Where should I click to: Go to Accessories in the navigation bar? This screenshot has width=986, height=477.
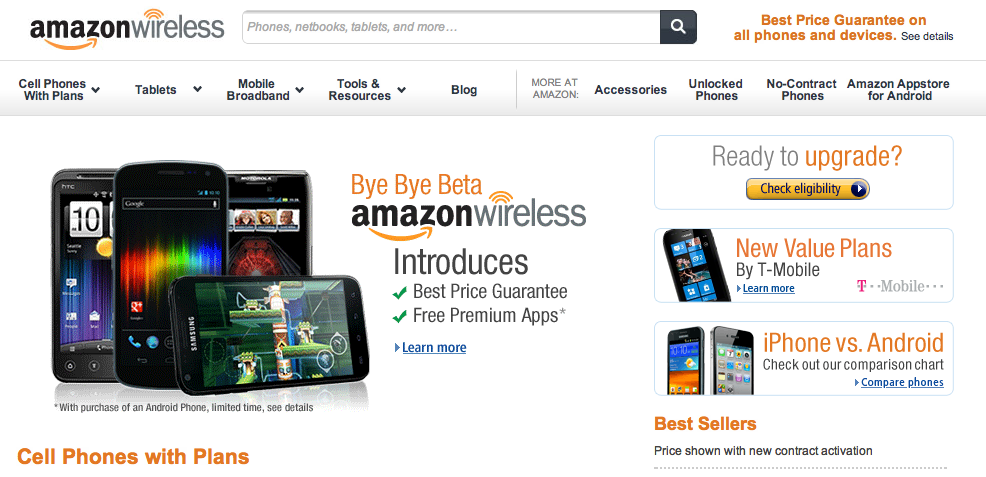click(x=631, y=90)
